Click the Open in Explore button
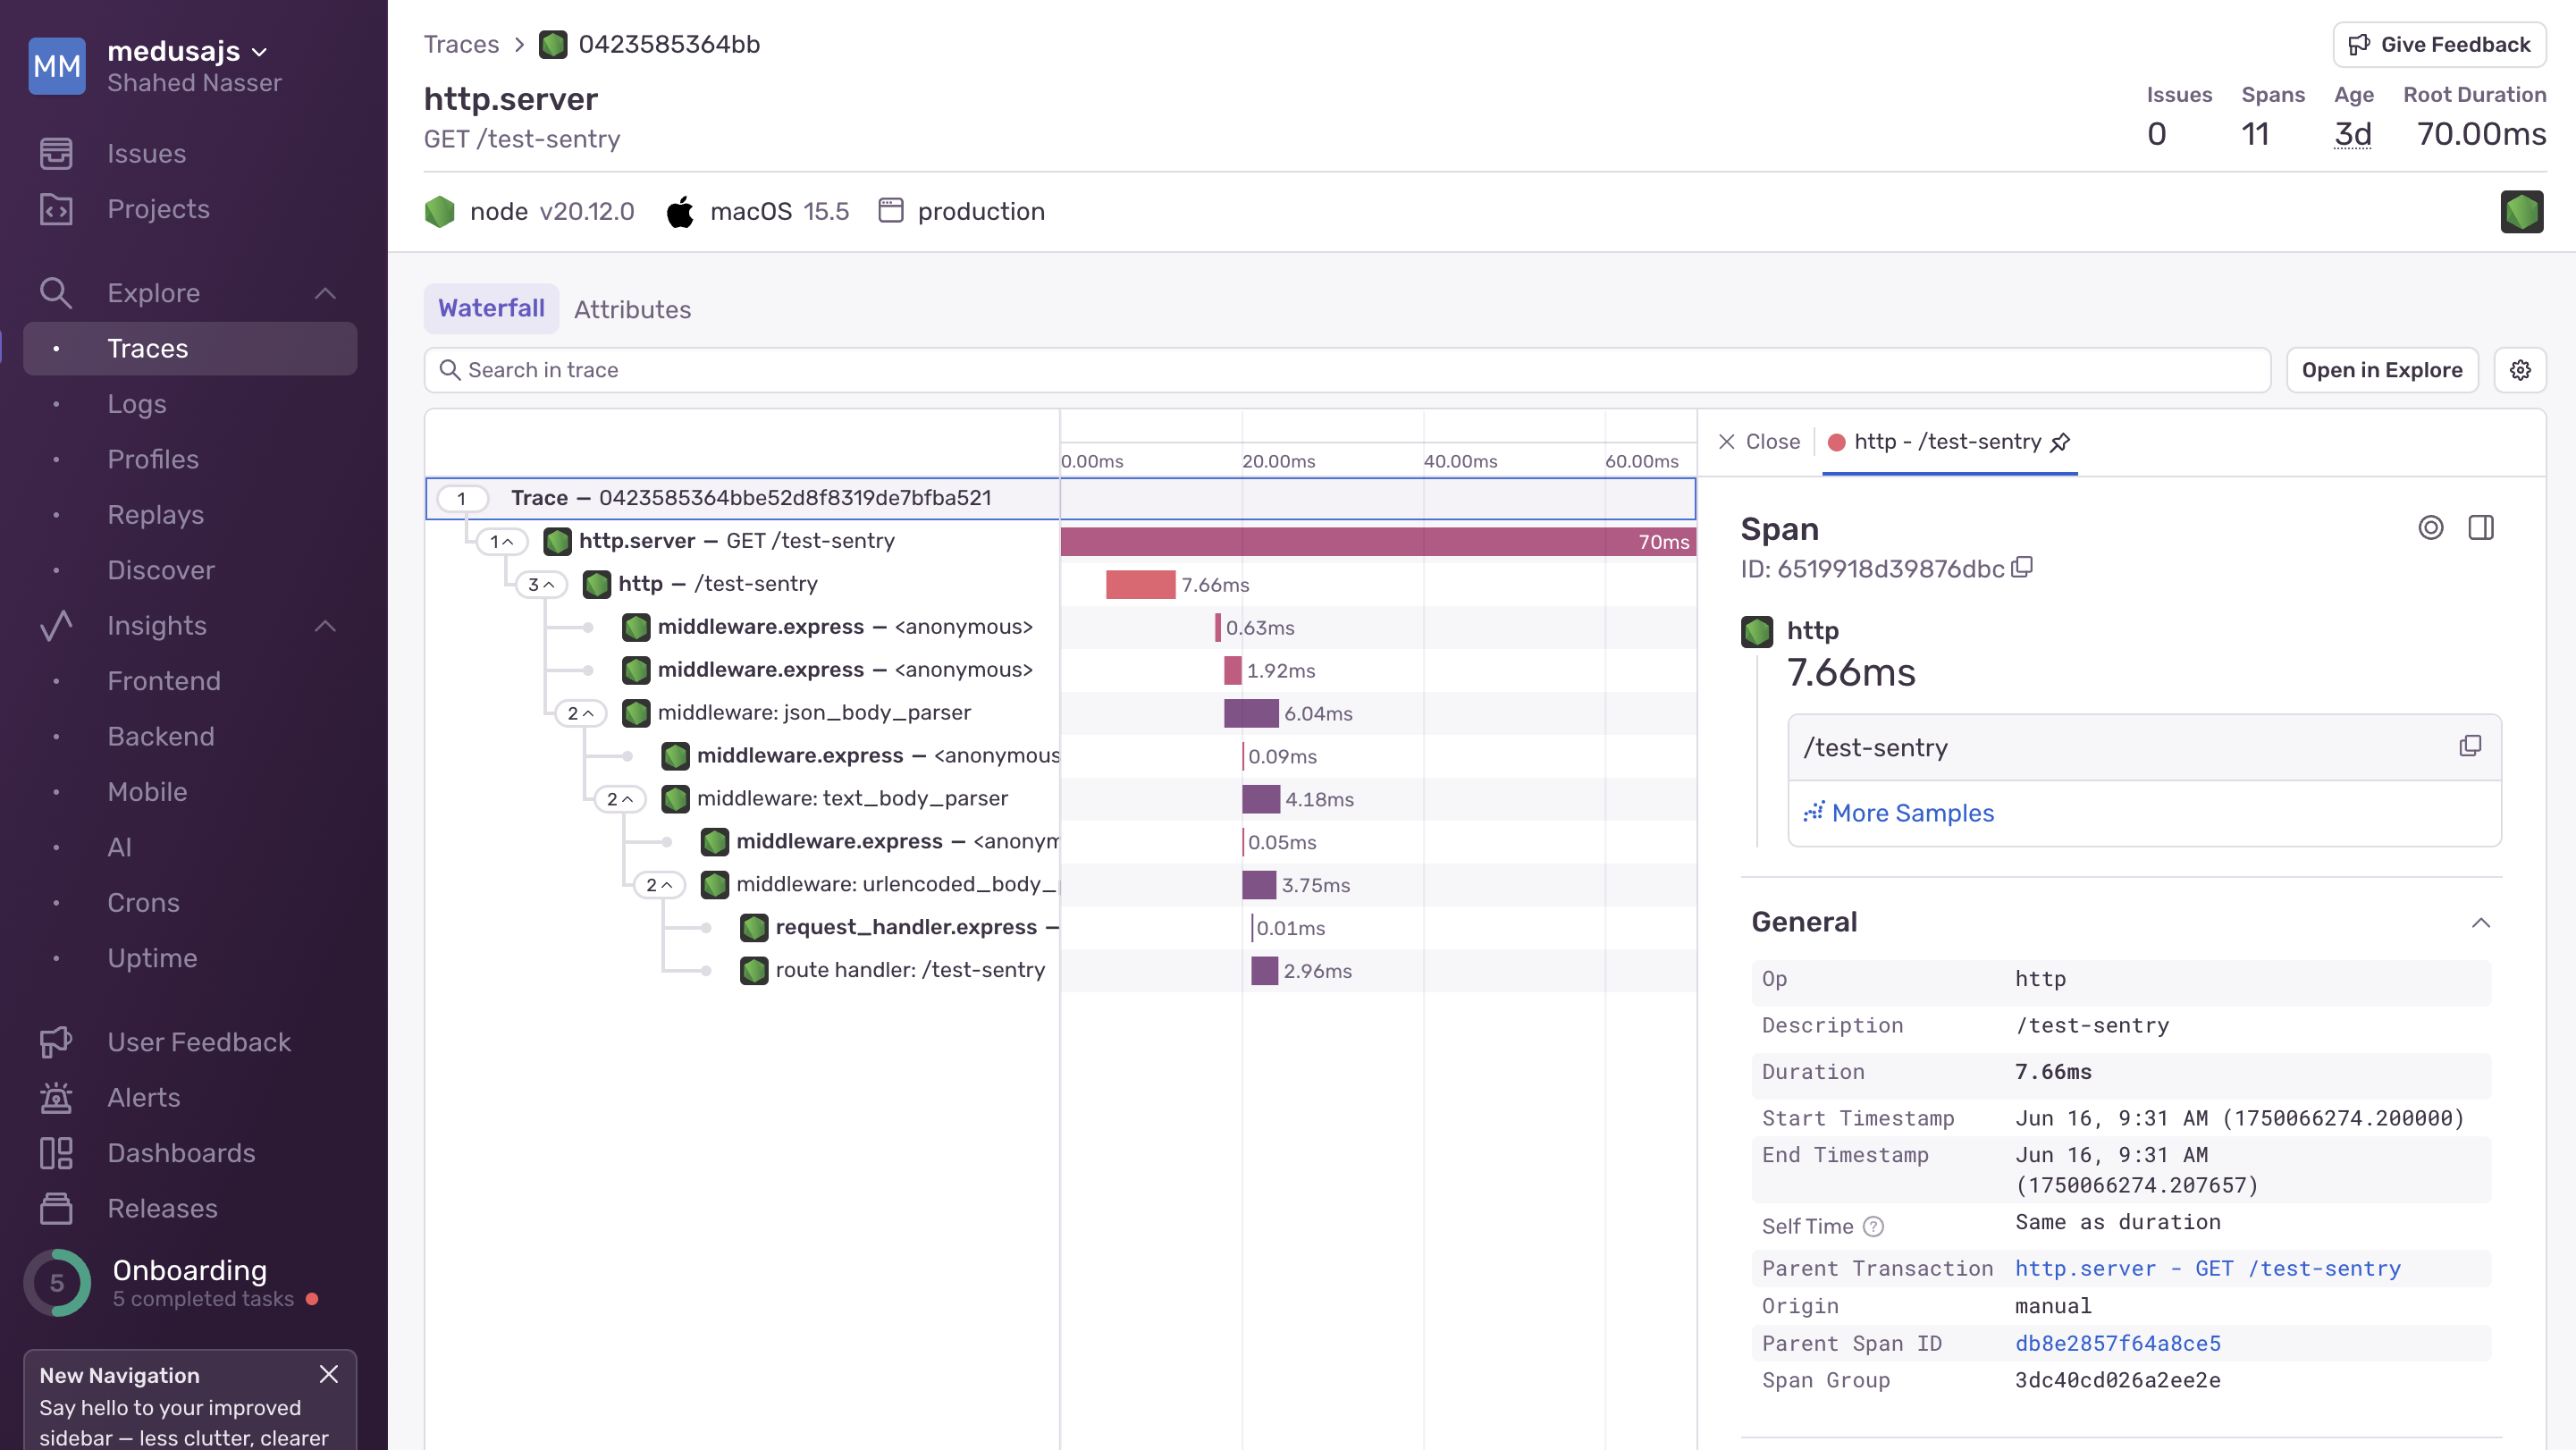The image size is (2576, 1450). pos(2382,369)
